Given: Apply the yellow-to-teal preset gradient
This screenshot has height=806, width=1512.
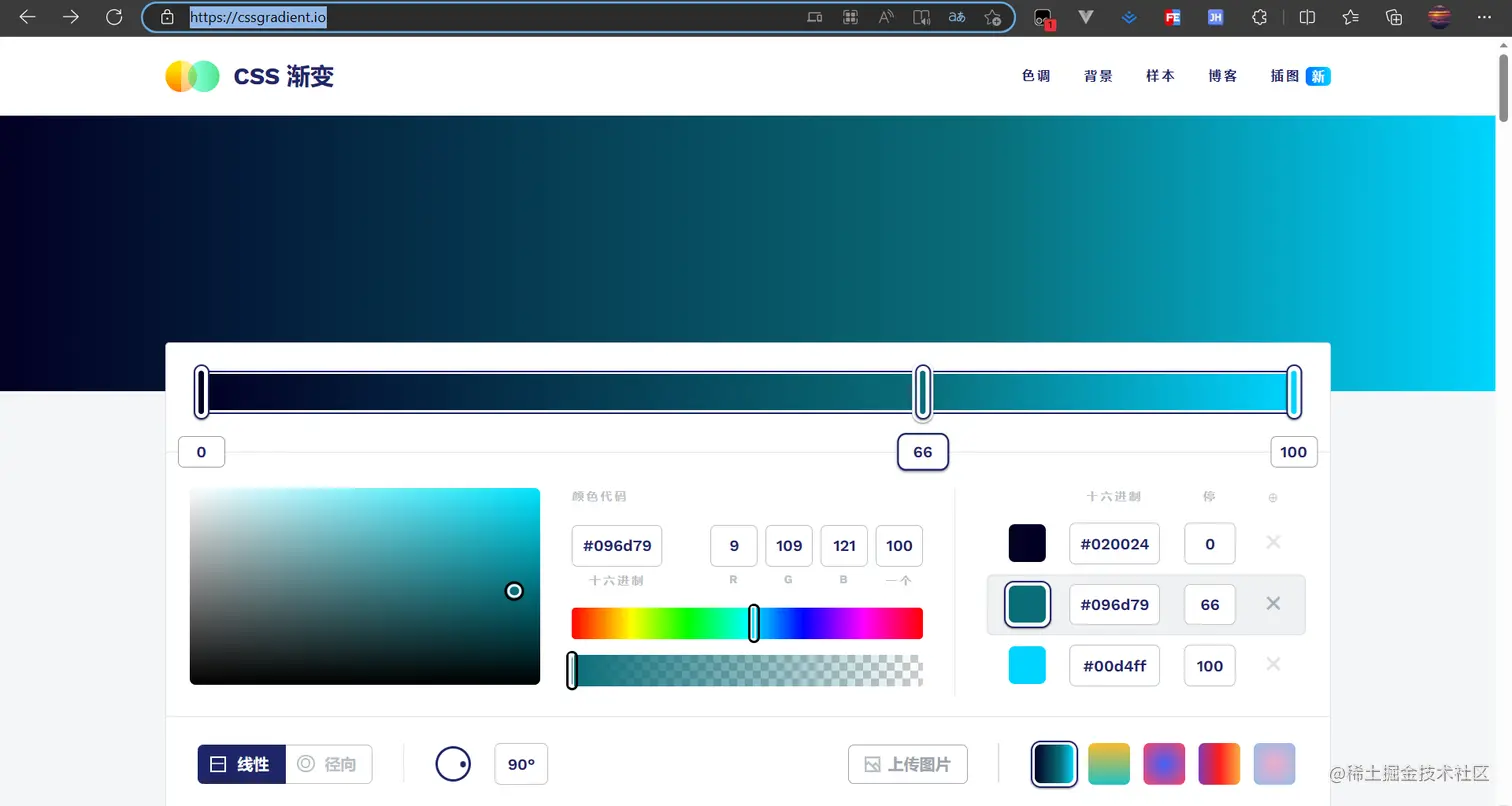Looking at the screenshot, I should tap(1109, 764).
